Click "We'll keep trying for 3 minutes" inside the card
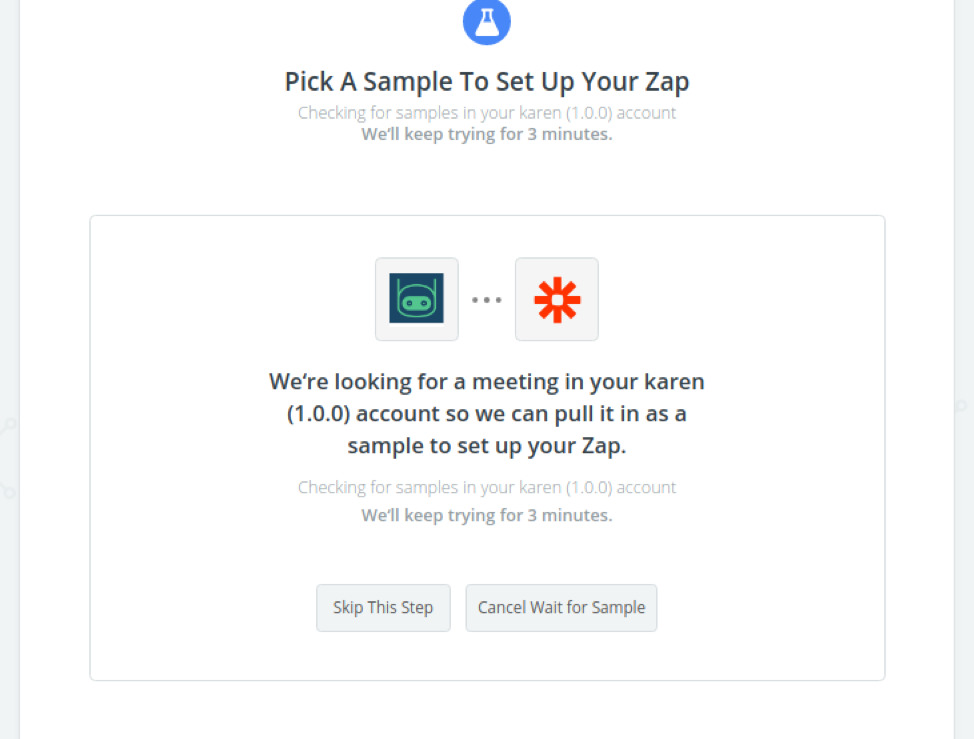Viewport: 974px width, 739px height. click(487, 515)
